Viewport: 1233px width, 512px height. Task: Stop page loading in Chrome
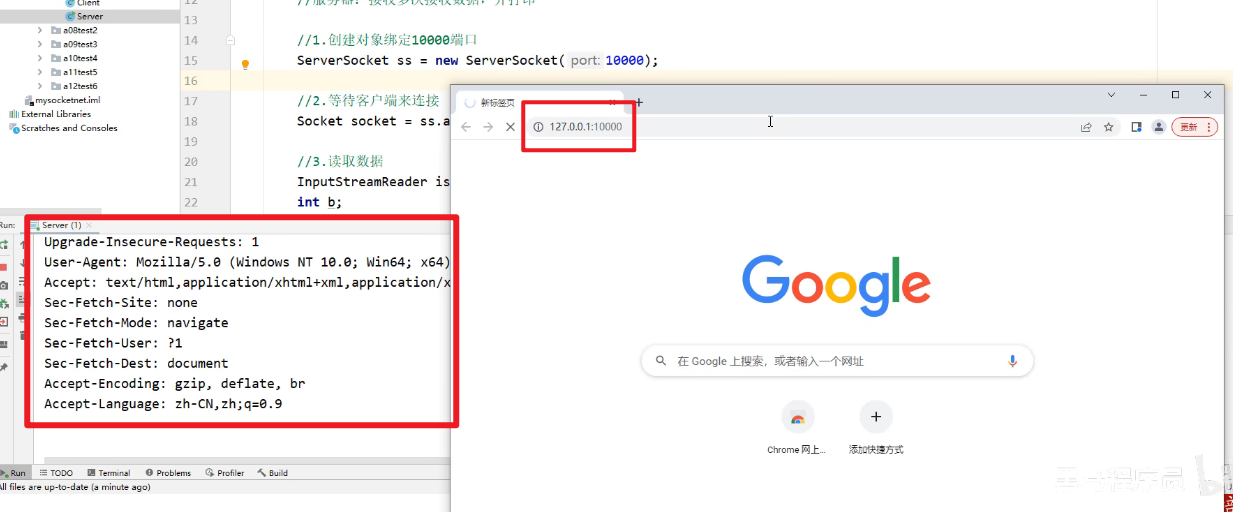[510, 127]
